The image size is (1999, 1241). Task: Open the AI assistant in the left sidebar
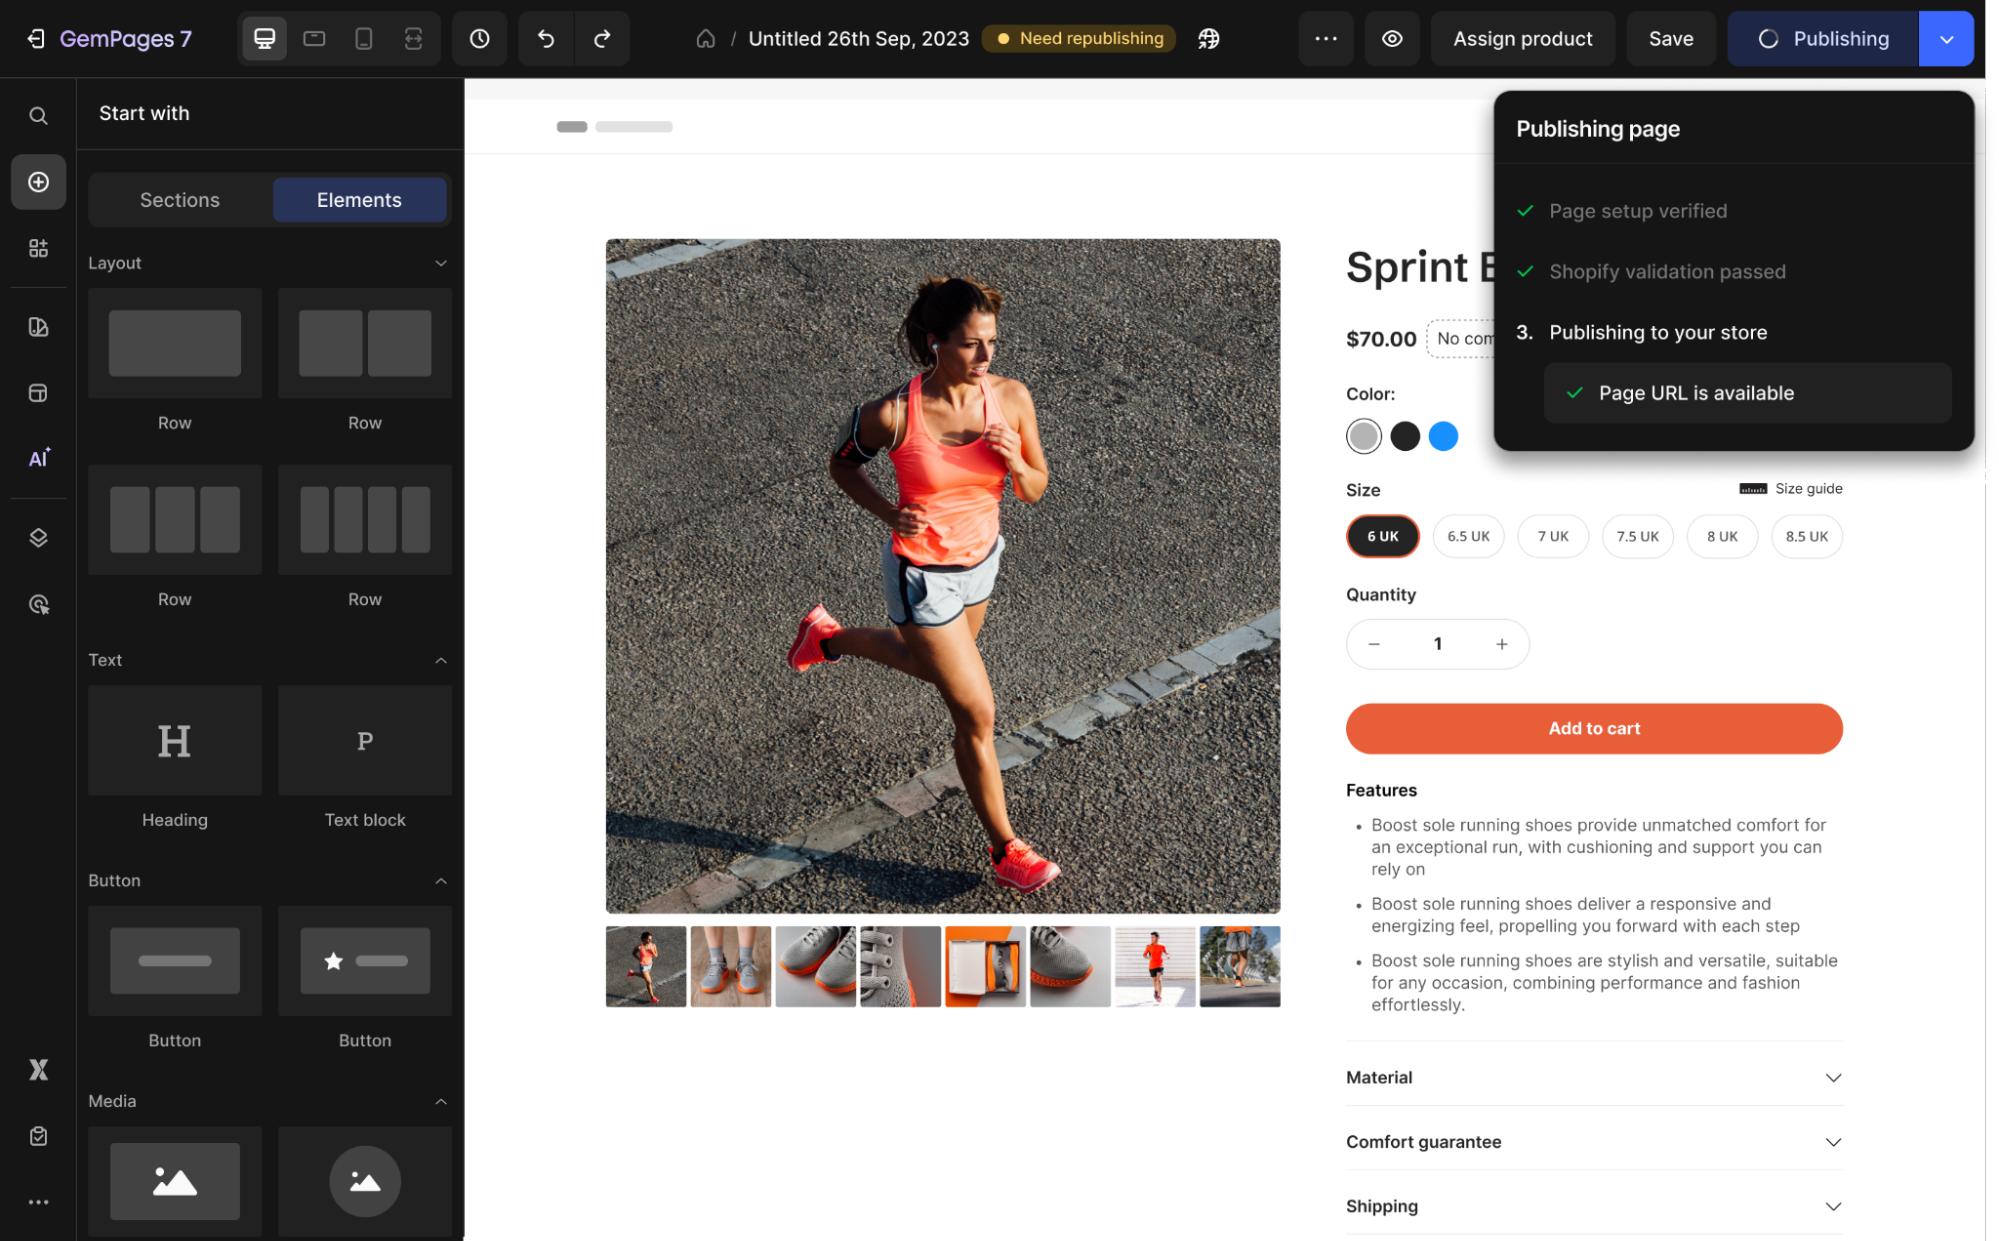point(38,457)
